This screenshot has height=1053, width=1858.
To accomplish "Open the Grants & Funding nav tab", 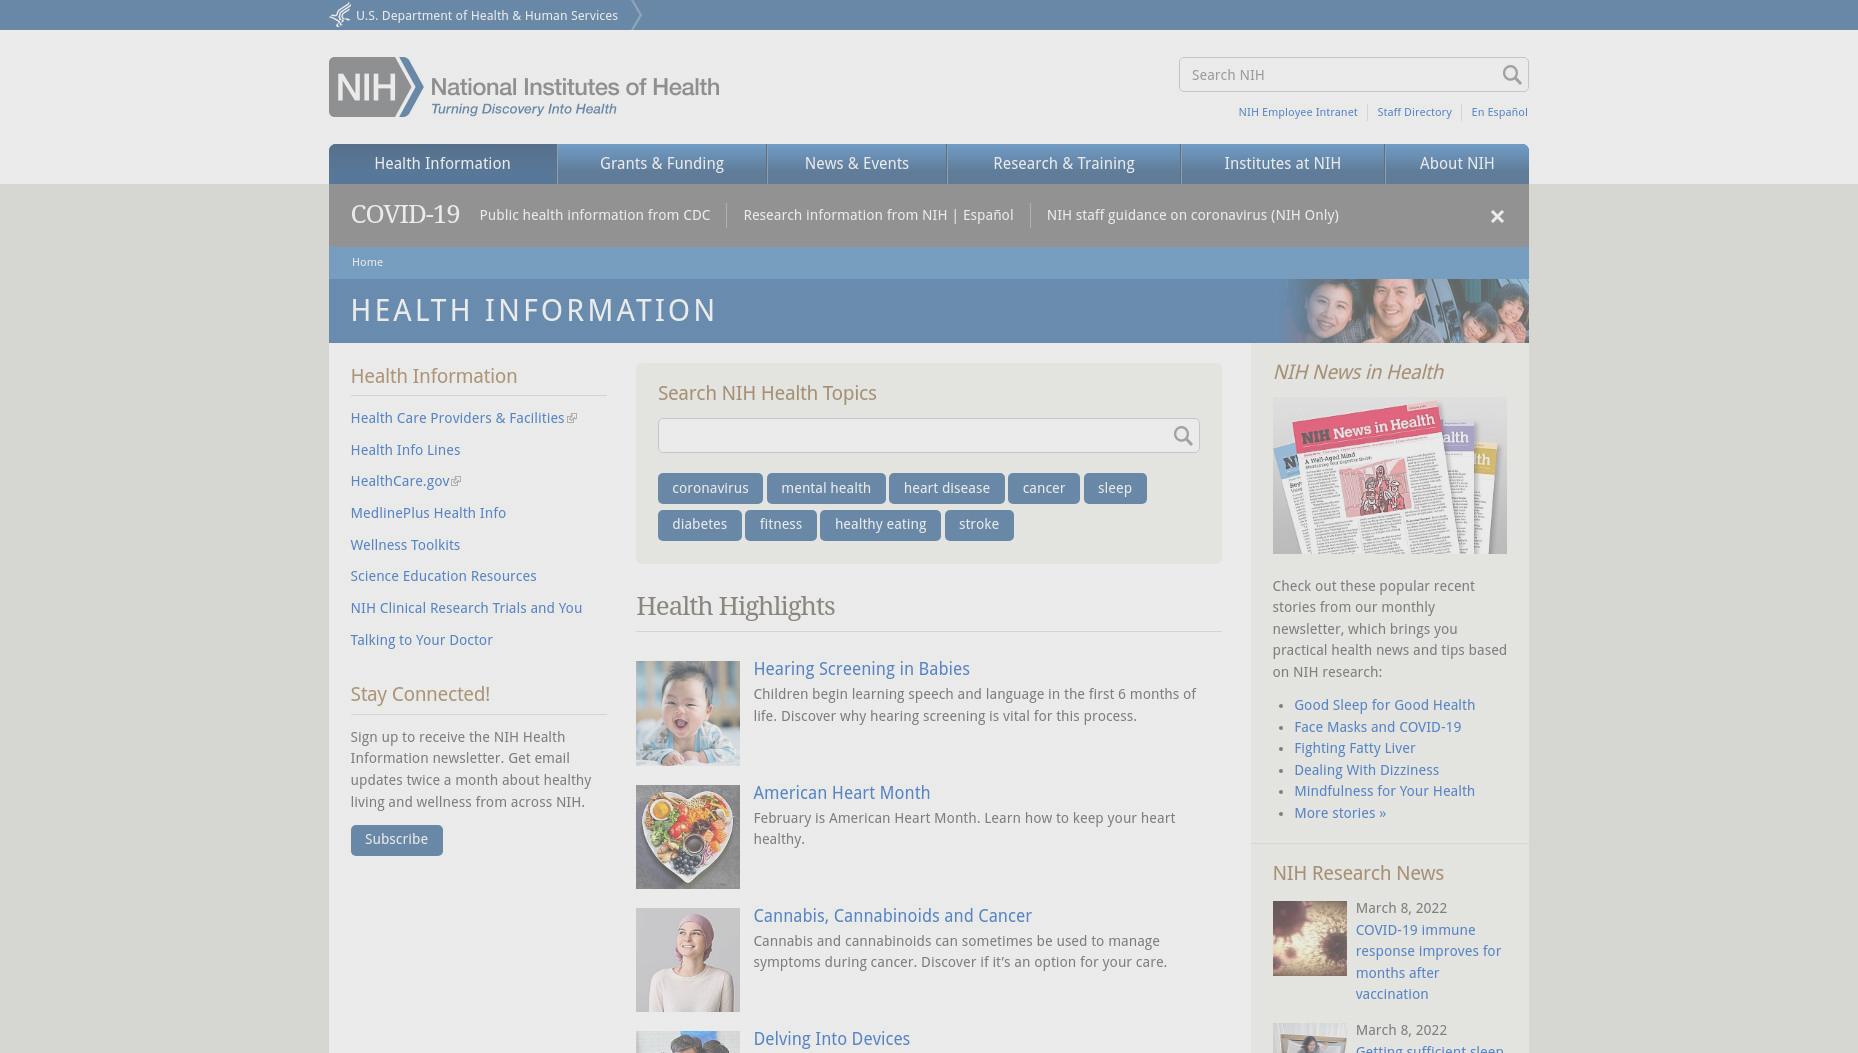I will coord(662,164).
